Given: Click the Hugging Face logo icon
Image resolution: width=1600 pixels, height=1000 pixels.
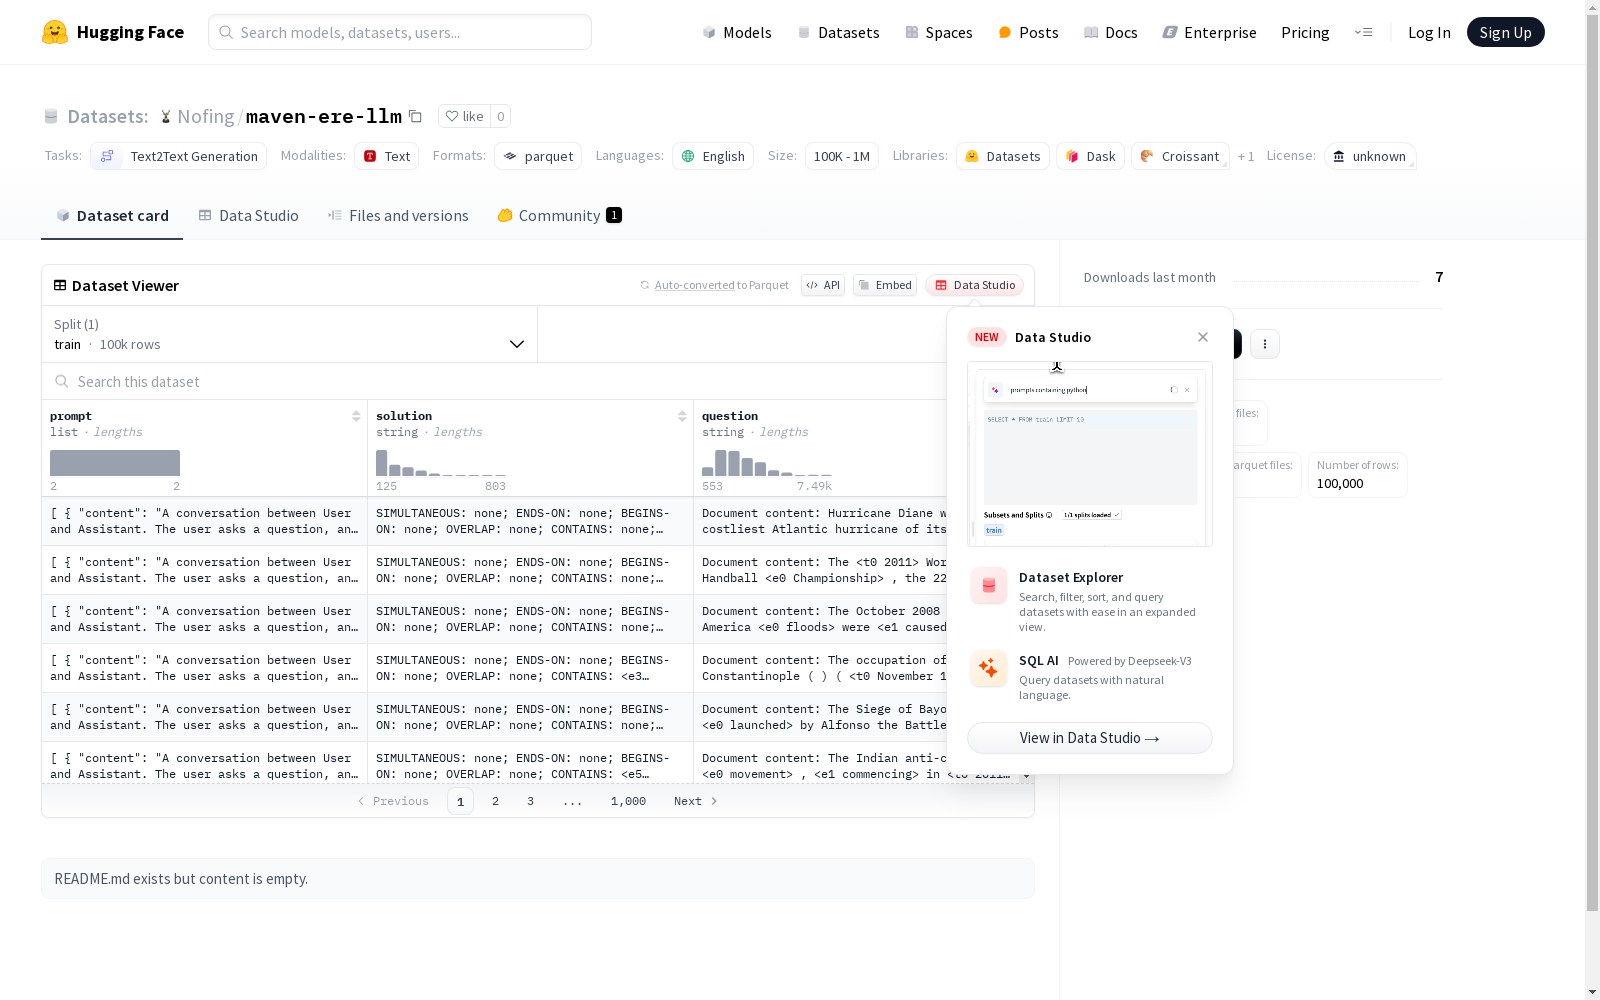Looking at the screenshot, I should [55, 32].
